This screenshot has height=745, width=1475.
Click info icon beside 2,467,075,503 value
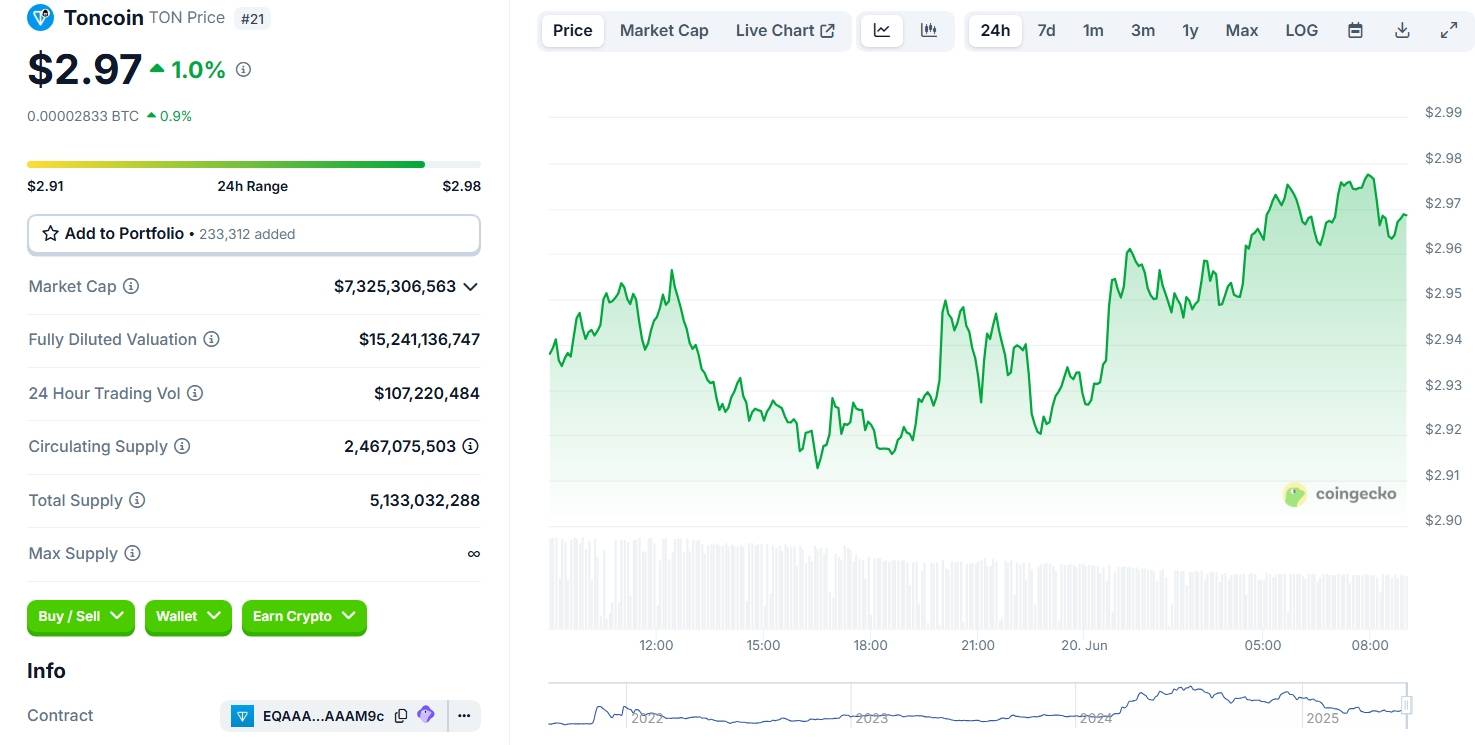(x=470, y=446)
